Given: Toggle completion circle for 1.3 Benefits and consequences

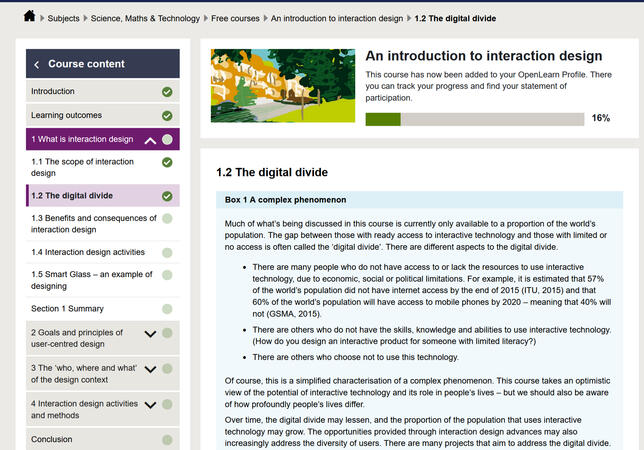Looking at the screenshot, I should tap(167, 218).
